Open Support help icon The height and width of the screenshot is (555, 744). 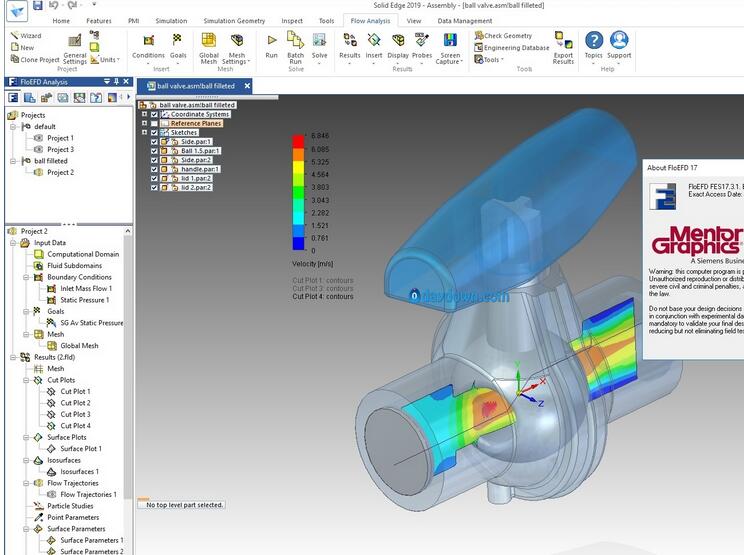point(619,40)
